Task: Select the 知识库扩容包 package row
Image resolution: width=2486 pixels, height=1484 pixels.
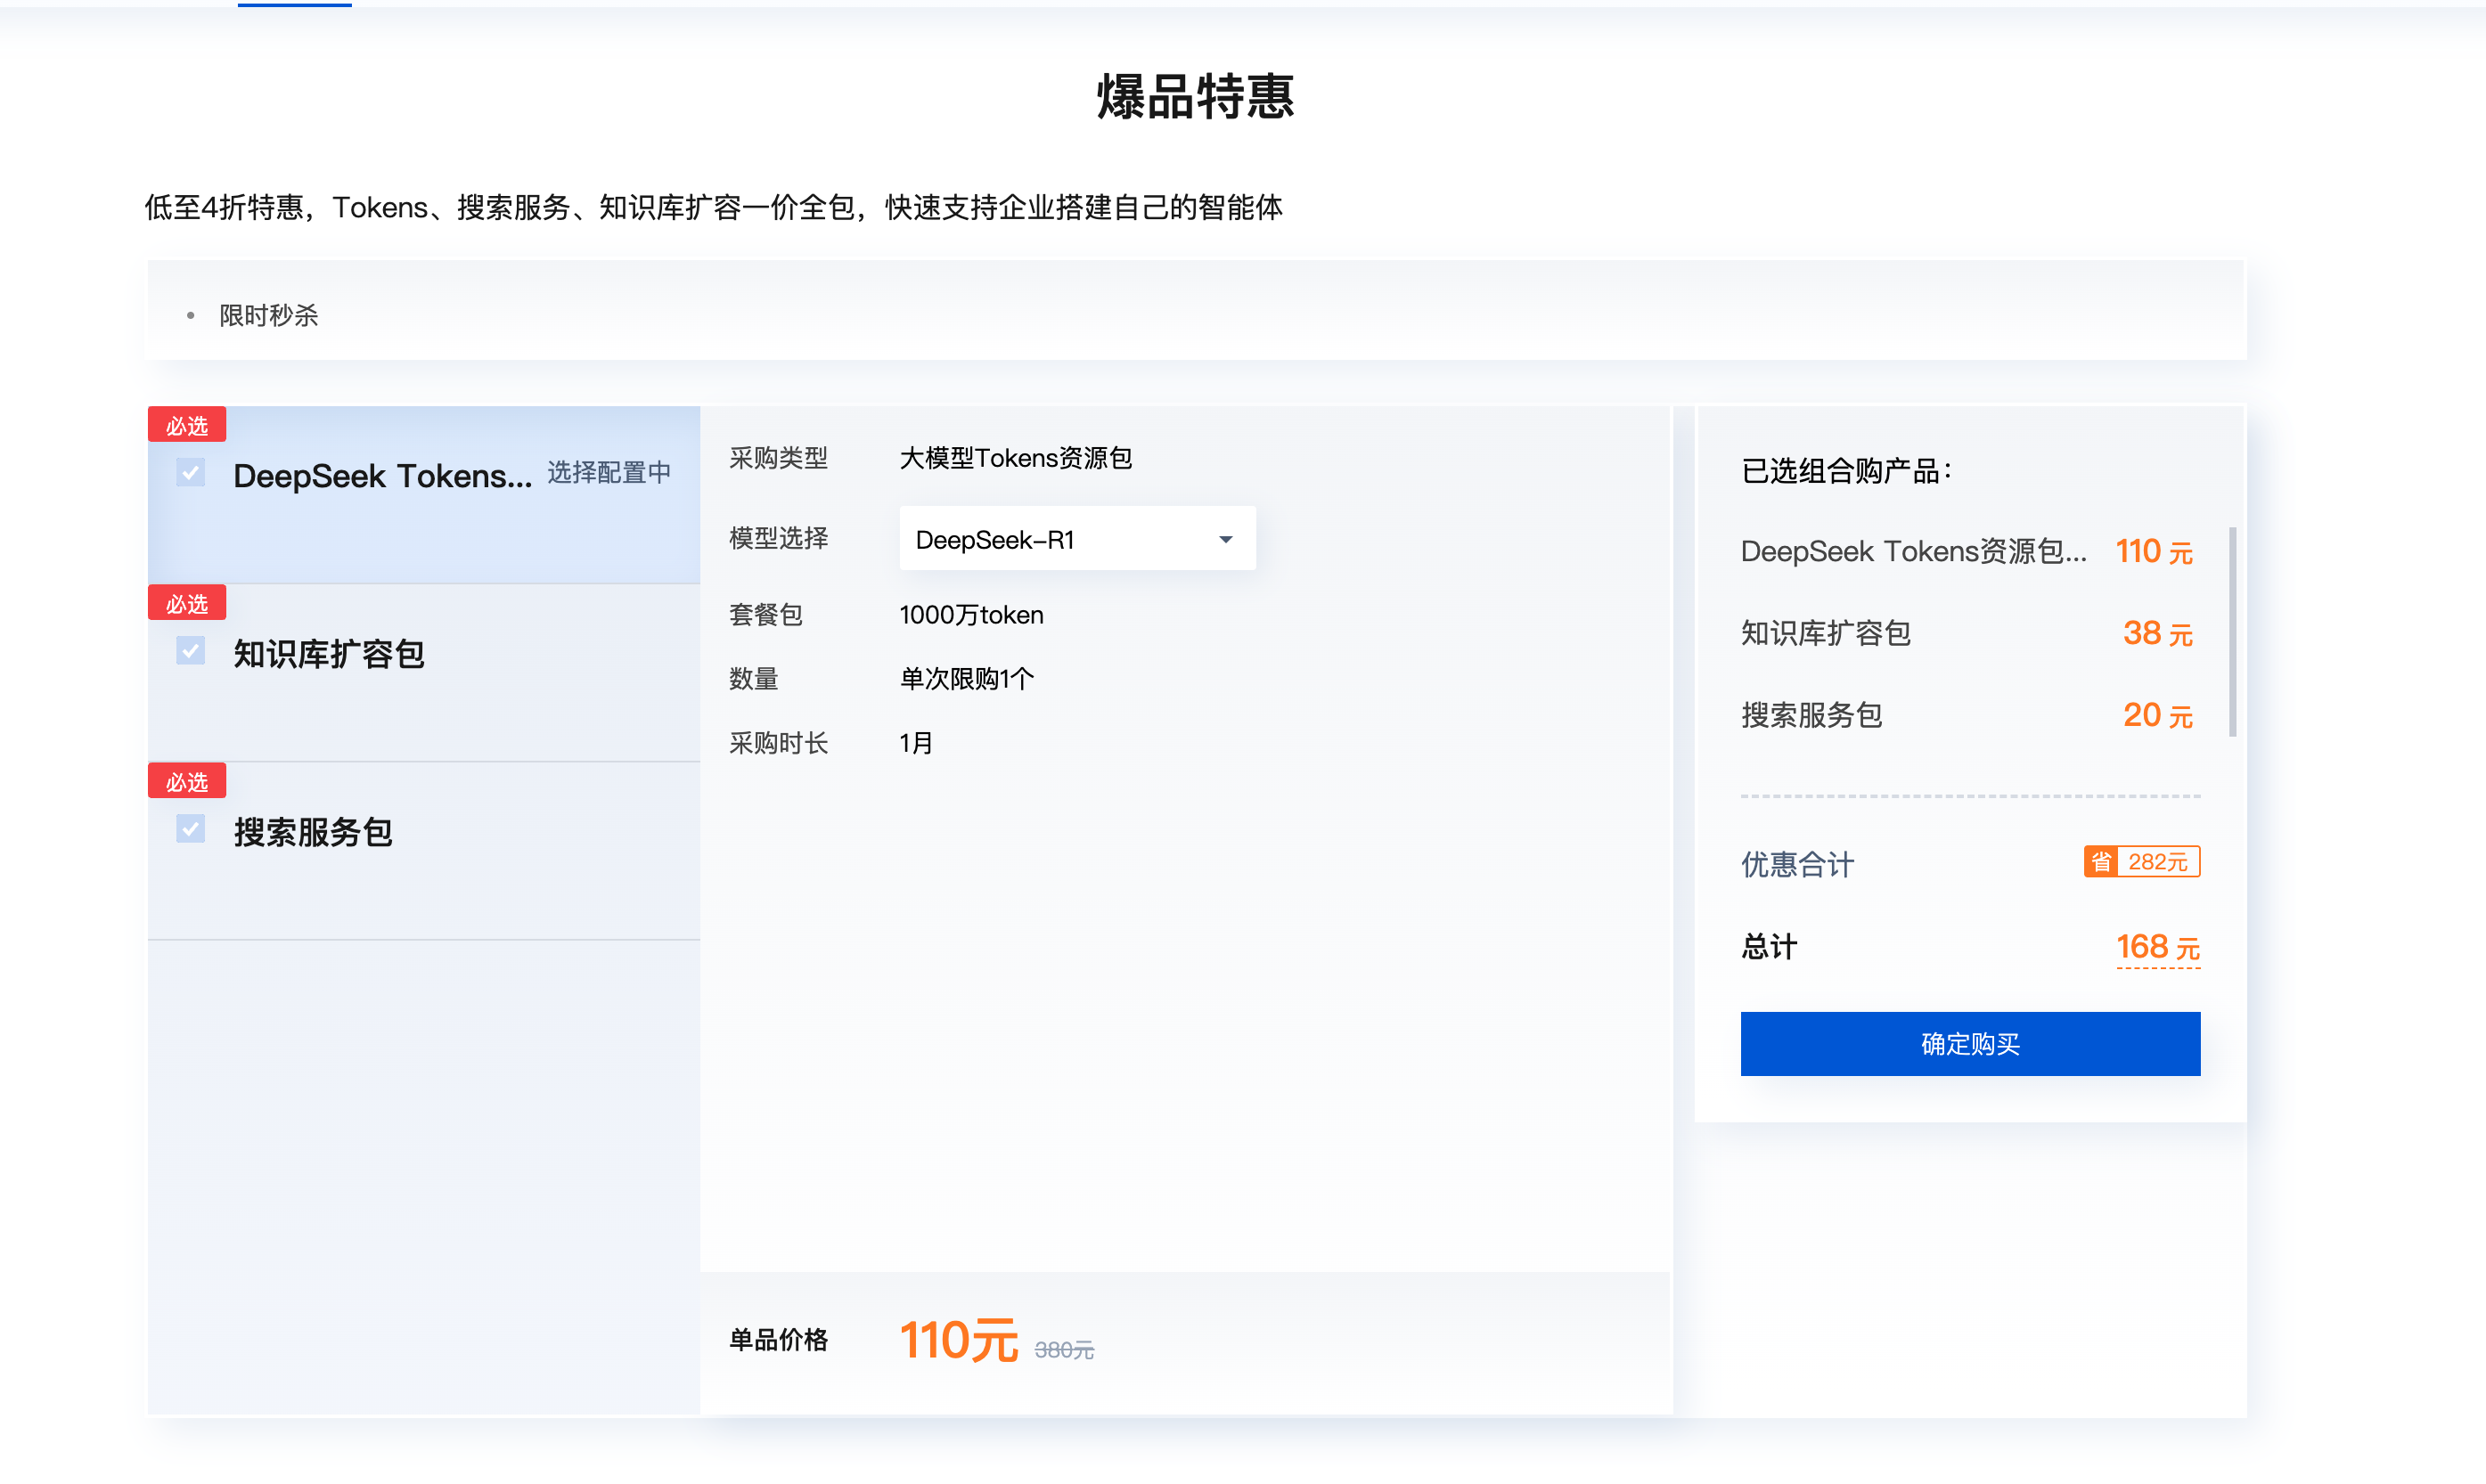Action: point(424,673)
